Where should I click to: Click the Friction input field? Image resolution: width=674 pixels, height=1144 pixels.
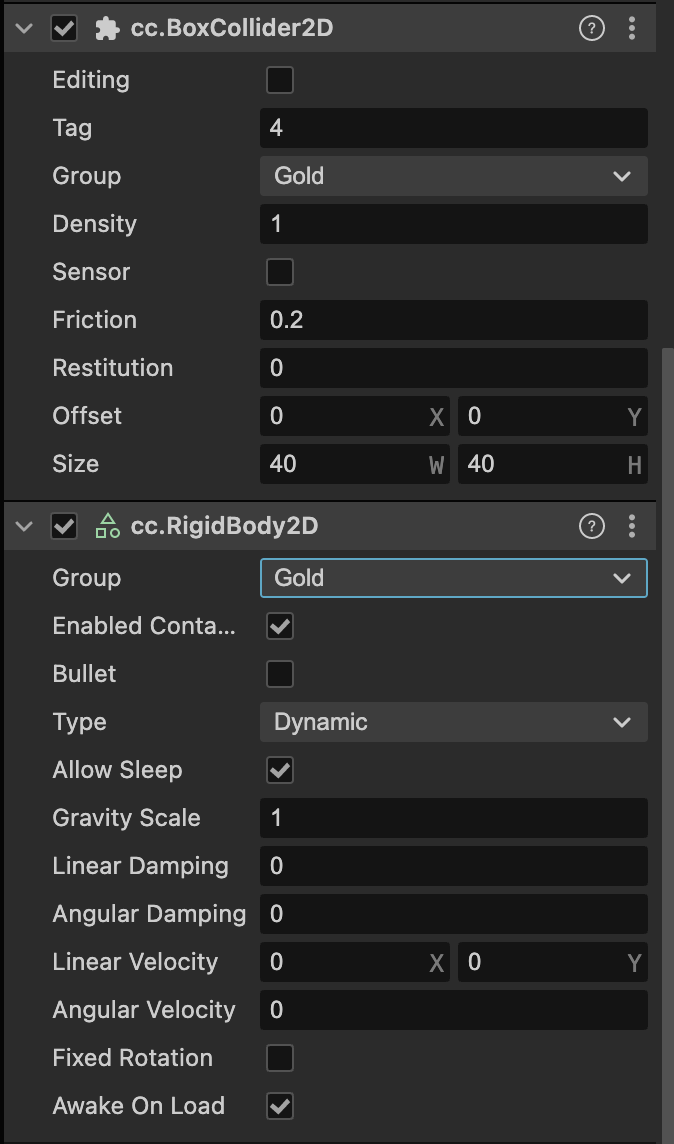pyautogui.click(x=453, y=320)
